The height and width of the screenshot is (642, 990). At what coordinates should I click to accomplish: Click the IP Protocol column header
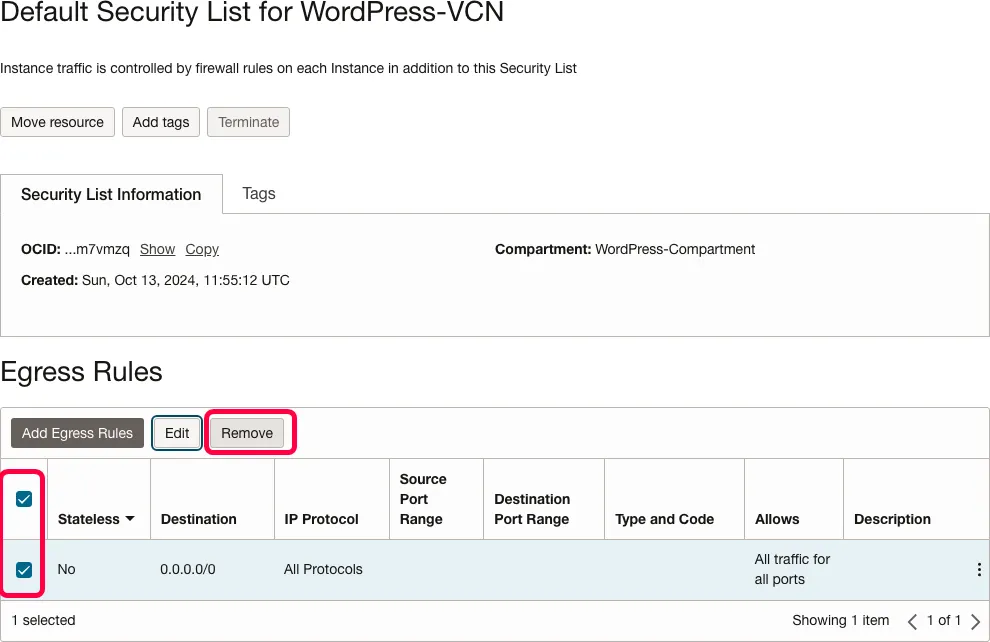[x=321, y=520]
